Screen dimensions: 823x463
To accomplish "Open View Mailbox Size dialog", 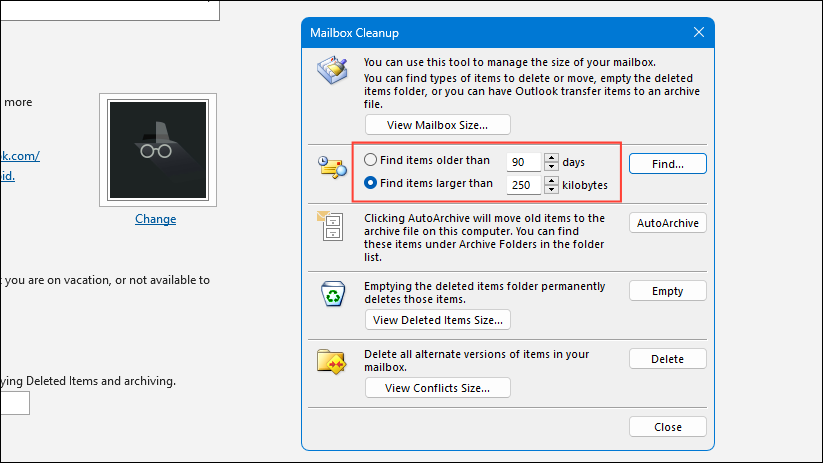I will point(438,125).
